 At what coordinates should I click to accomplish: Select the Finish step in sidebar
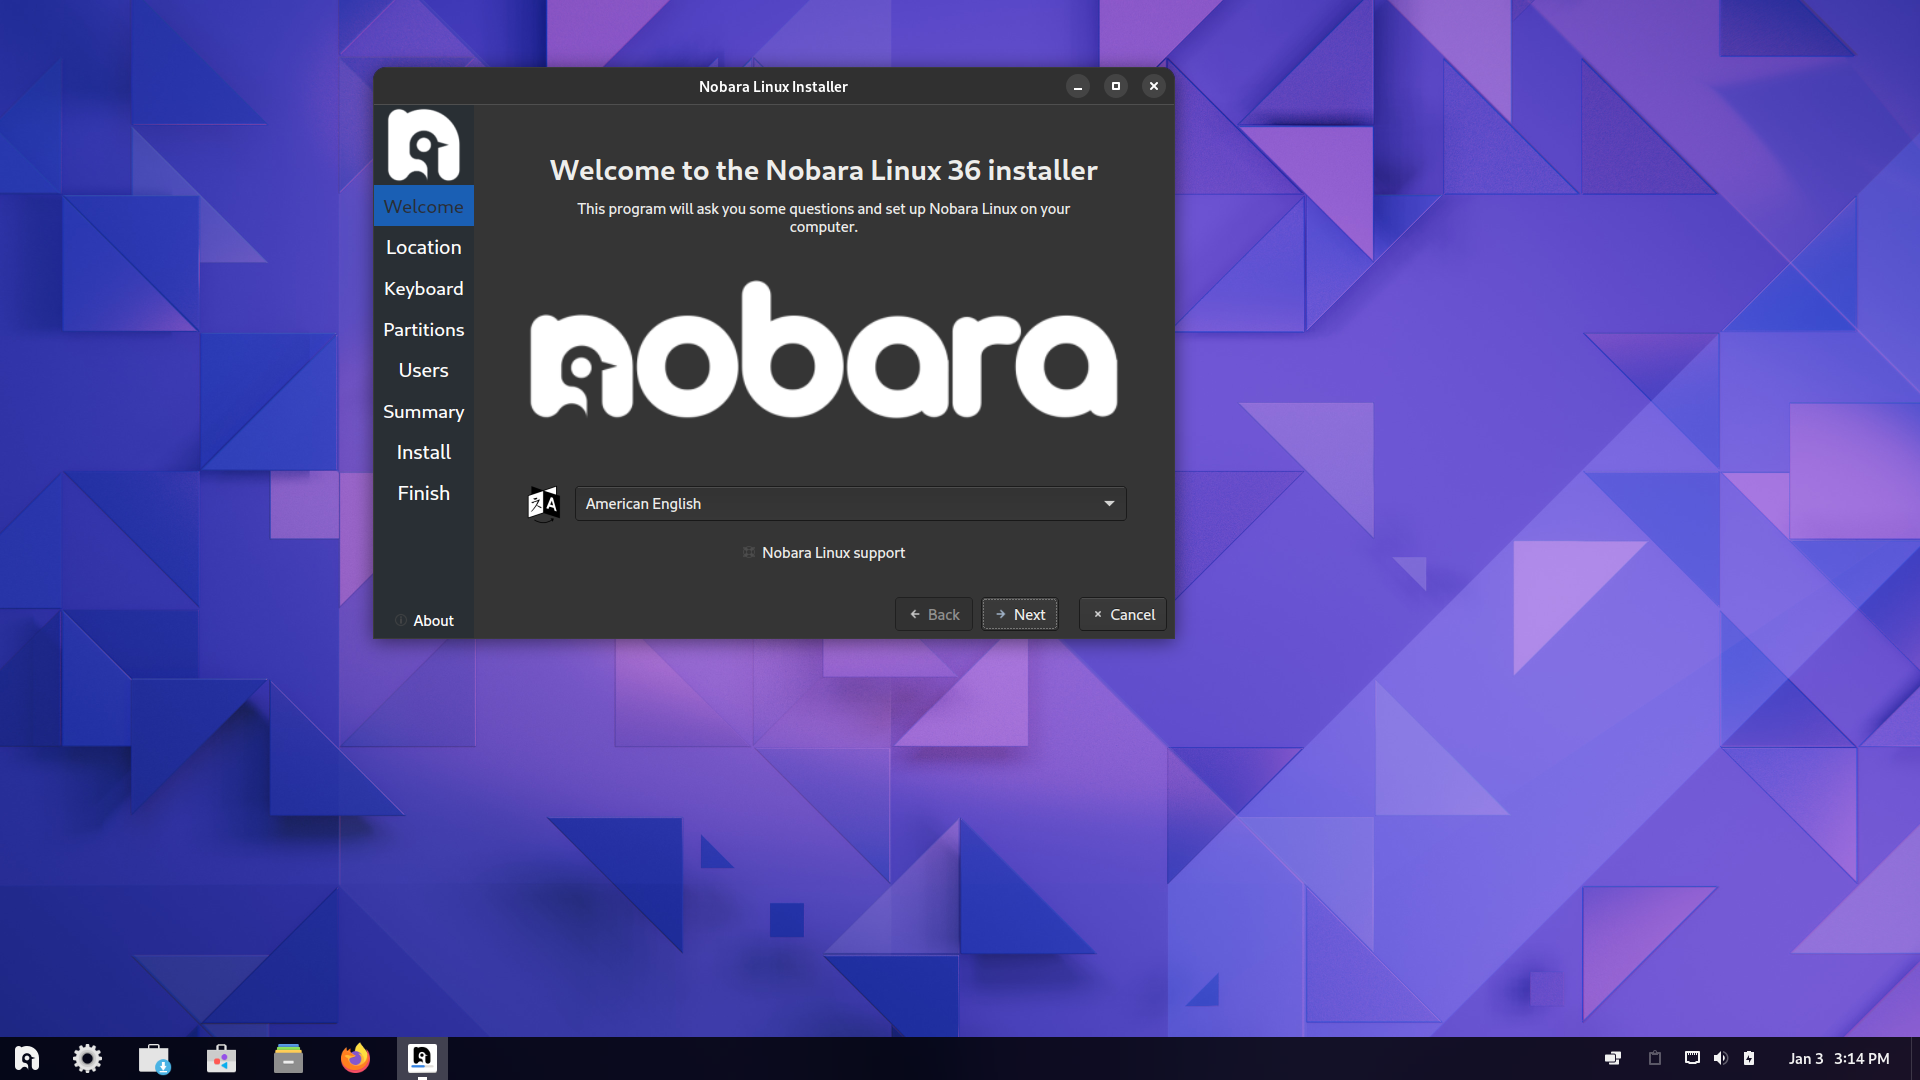pos(423,493)
